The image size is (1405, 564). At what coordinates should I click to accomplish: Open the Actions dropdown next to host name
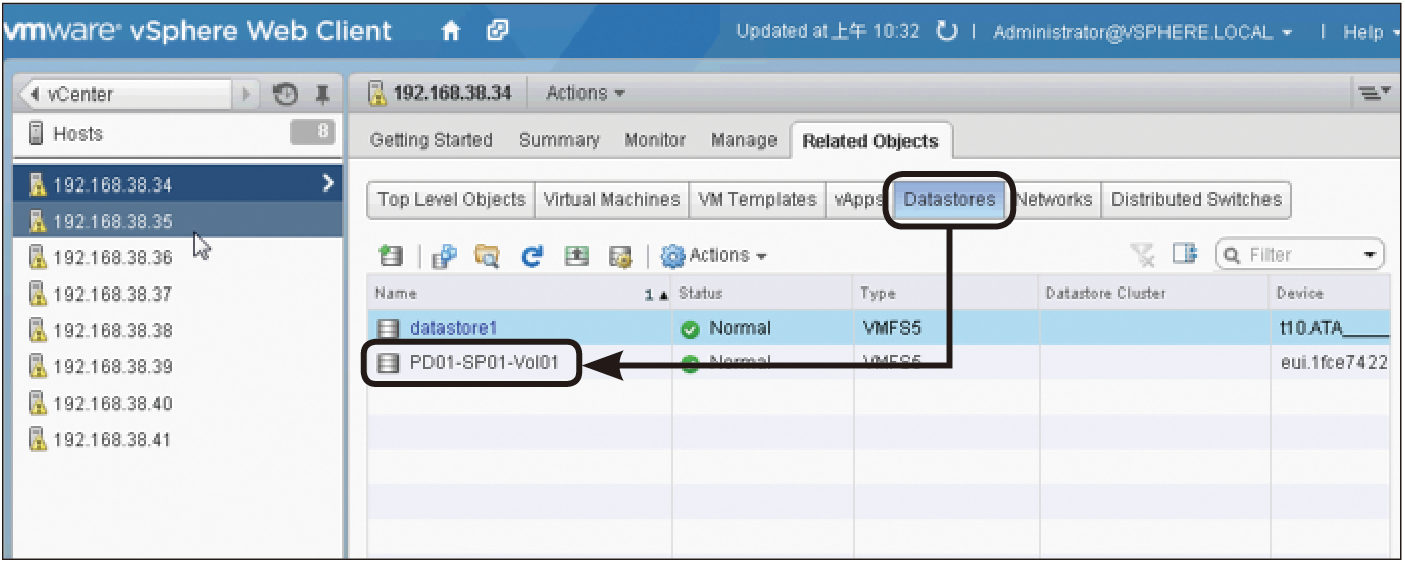[585, 93]
